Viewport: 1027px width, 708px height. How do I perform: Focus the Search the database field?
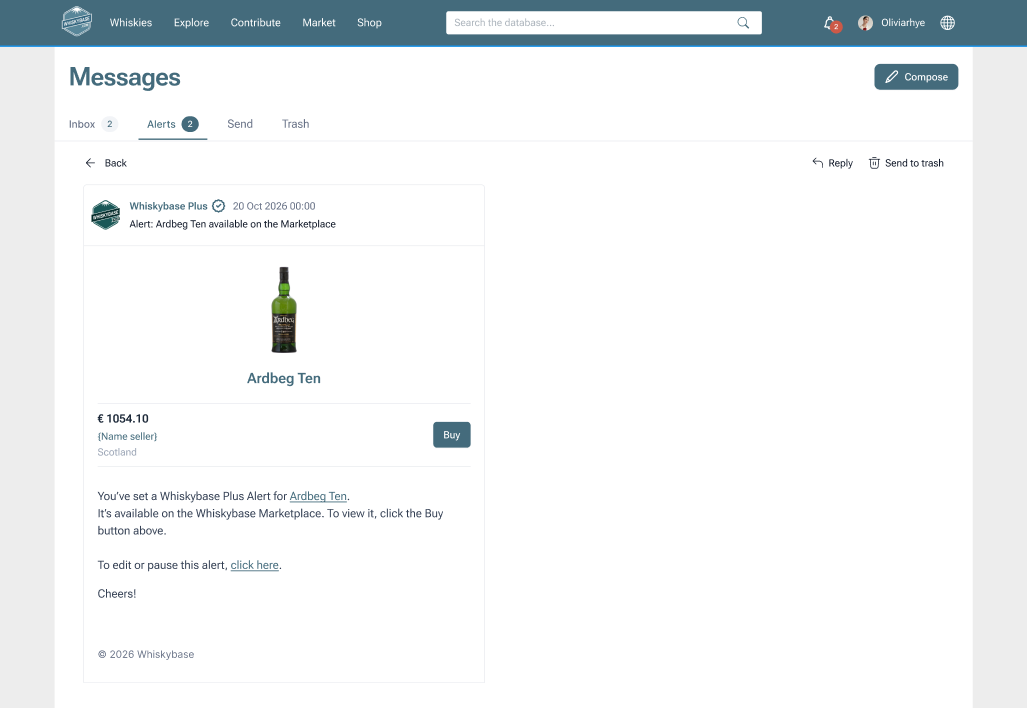click(603, 23)
